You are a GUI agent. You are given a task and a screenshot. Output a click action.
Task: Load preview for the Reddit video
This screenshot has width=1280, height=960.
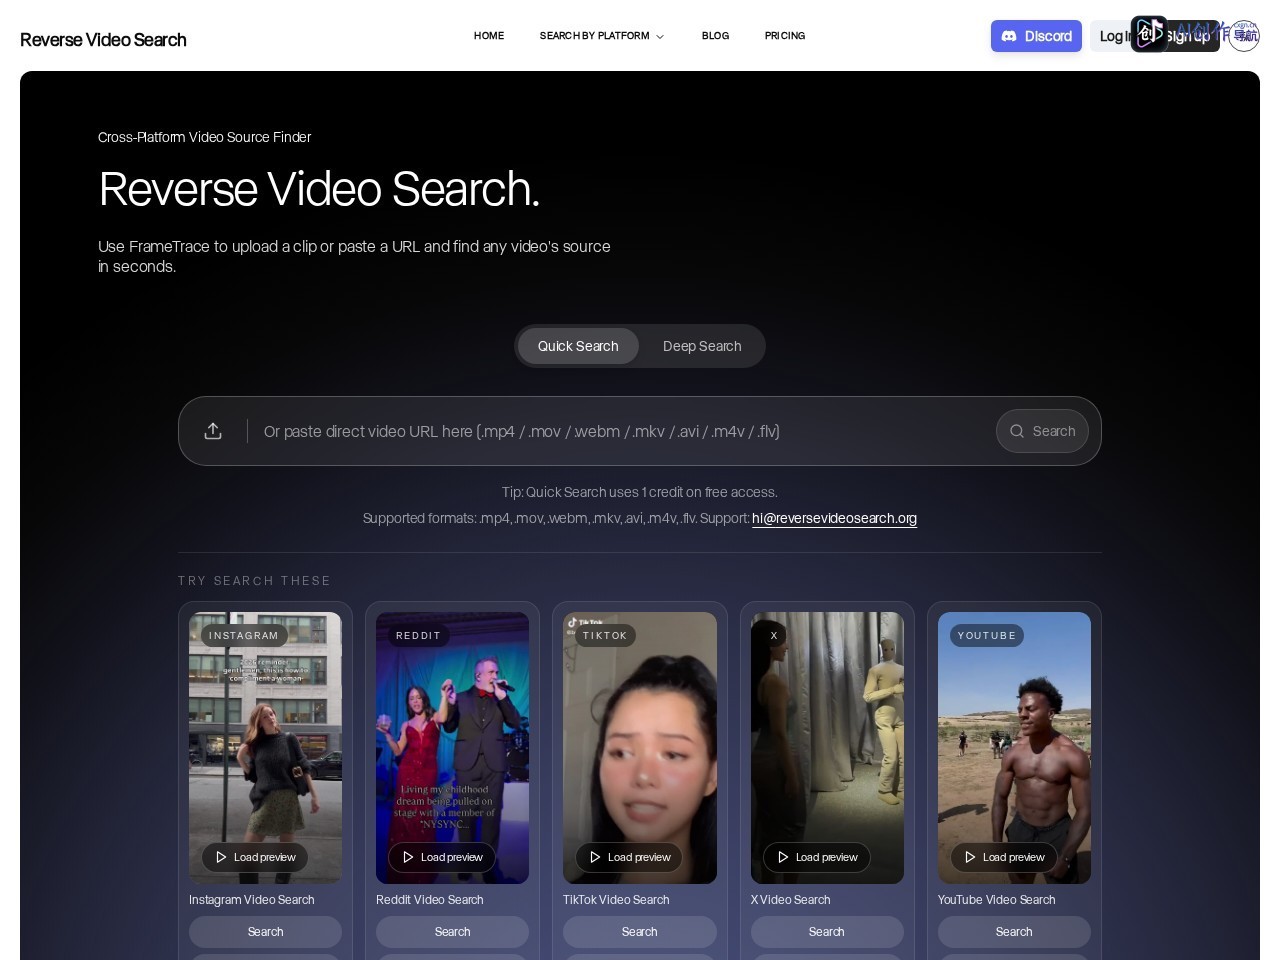point(442,857)
